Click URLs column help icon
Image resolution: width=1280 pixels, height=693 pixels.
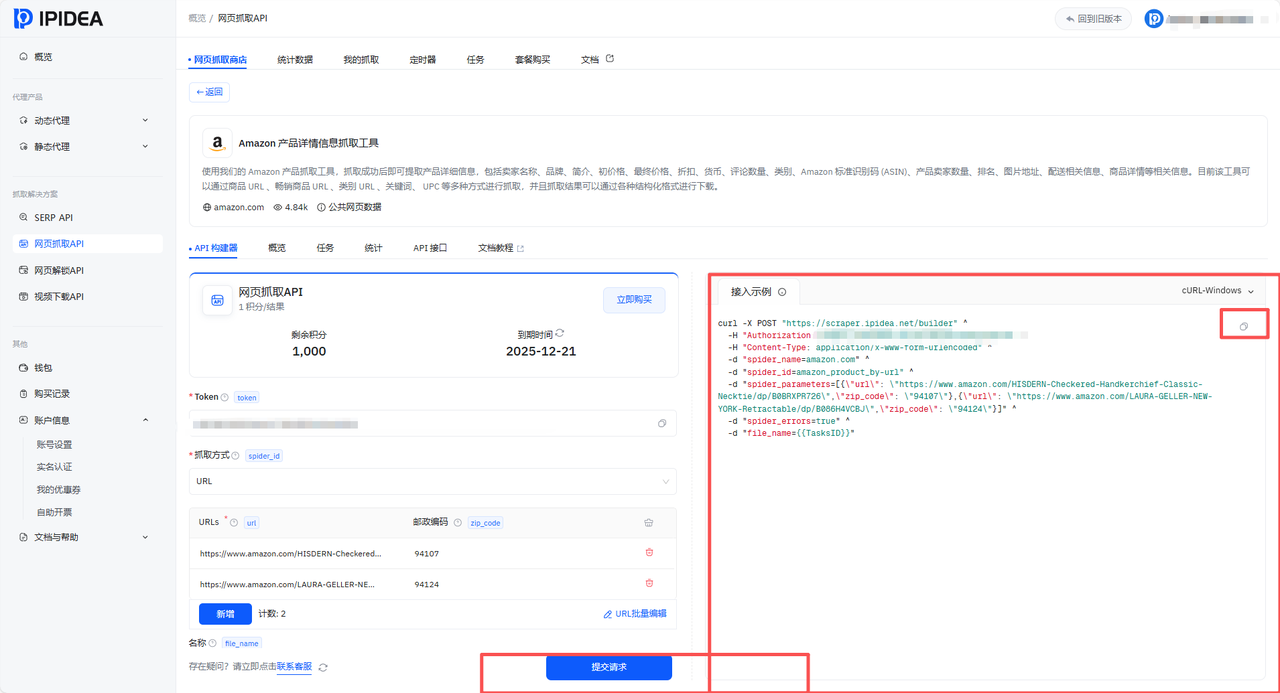[x=234, y=522]
